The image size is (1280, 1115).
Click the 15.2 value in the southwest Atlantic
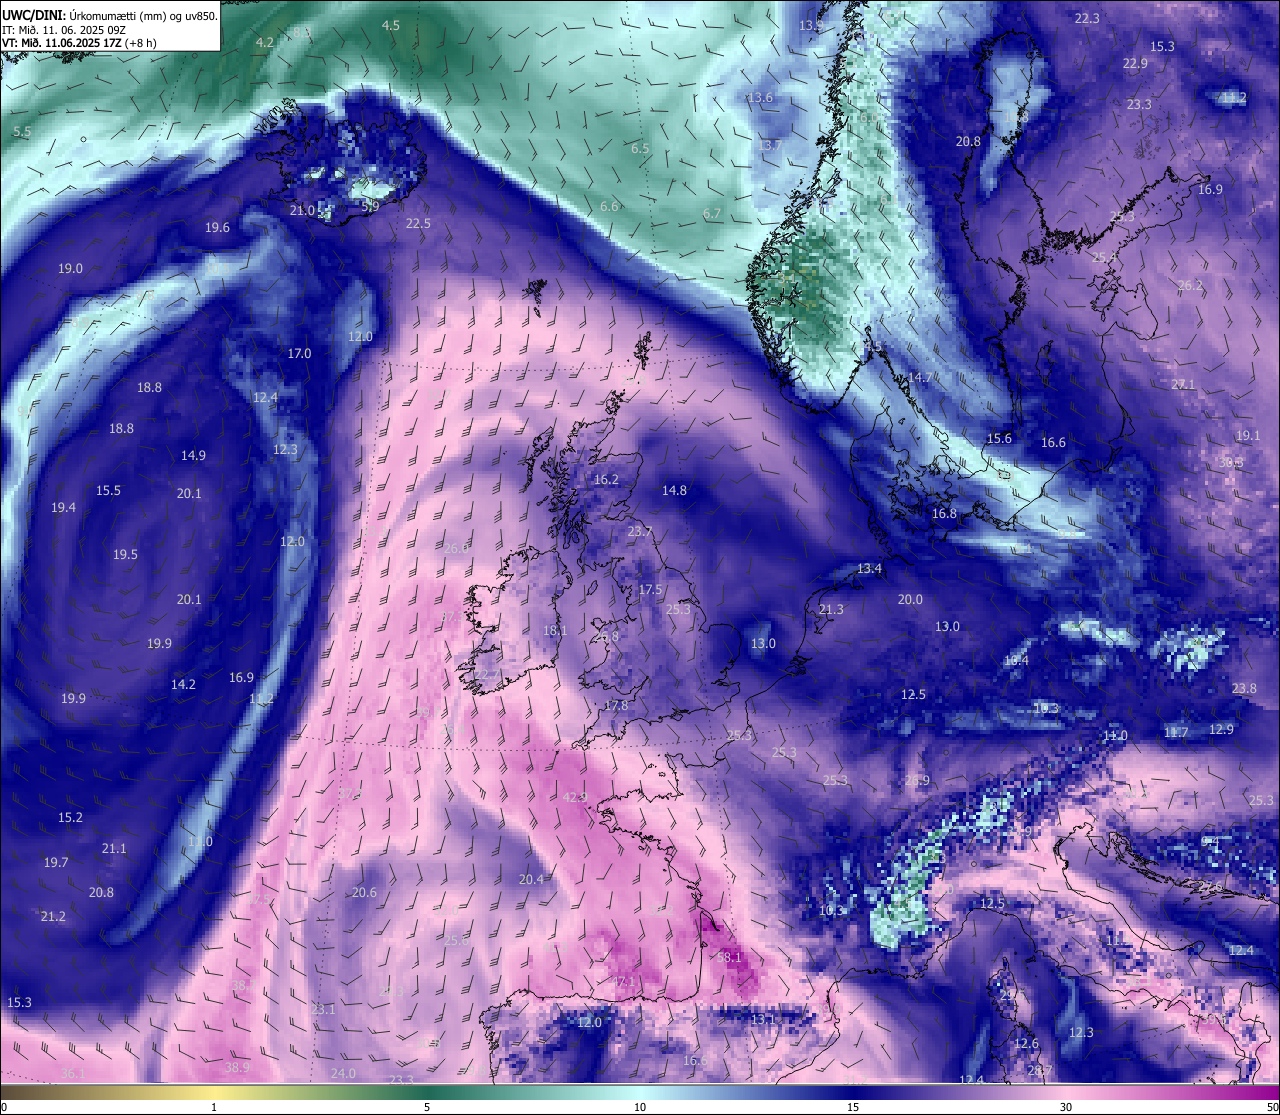[70, 817]
